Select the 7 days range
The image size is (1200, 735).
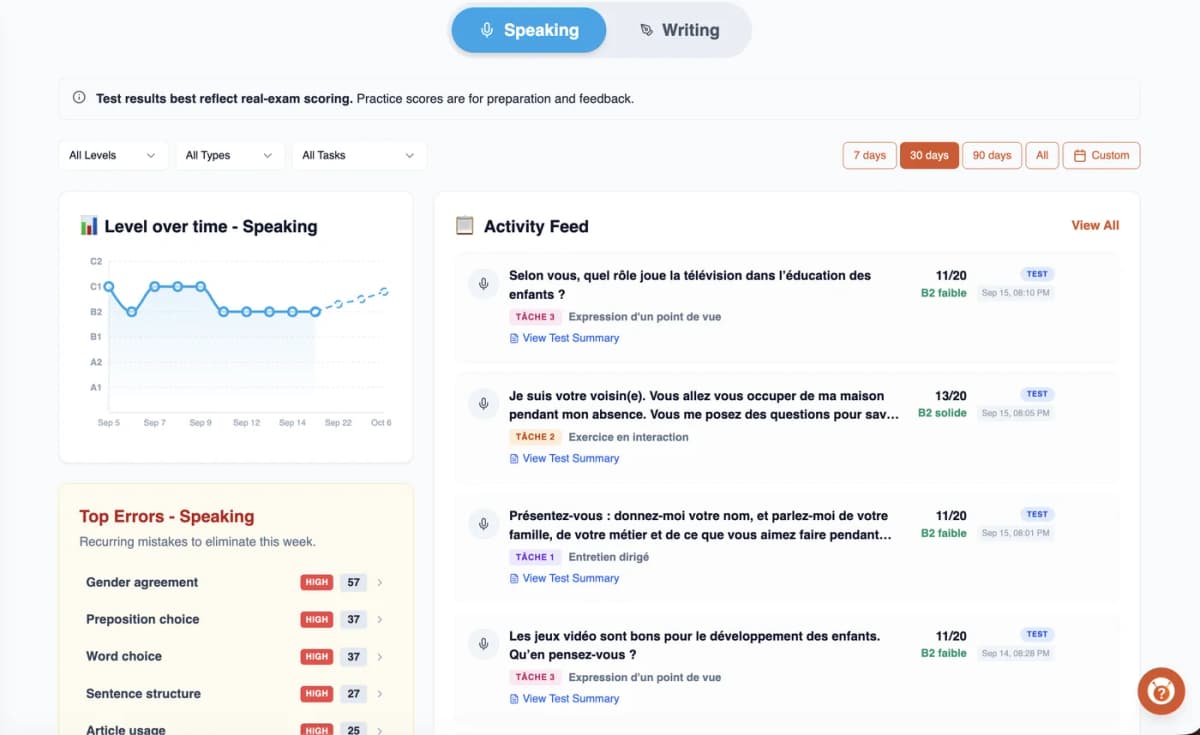point(869,155)
